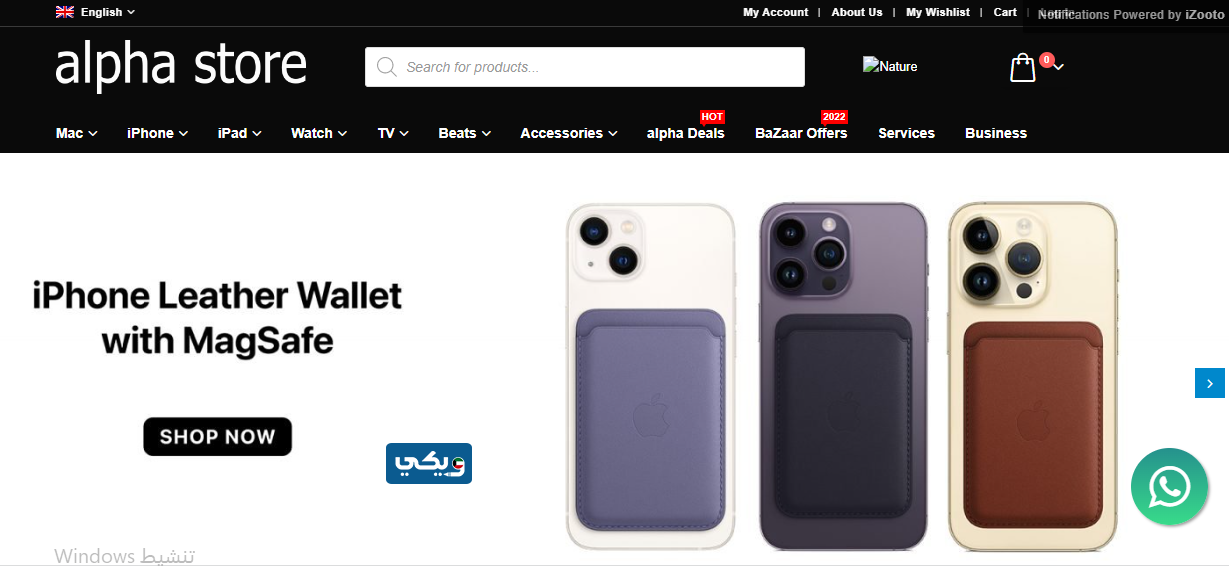Screen dimensions: 1229x572
Task: Click the blue wiki watermark logo
Action: [429, 463]
